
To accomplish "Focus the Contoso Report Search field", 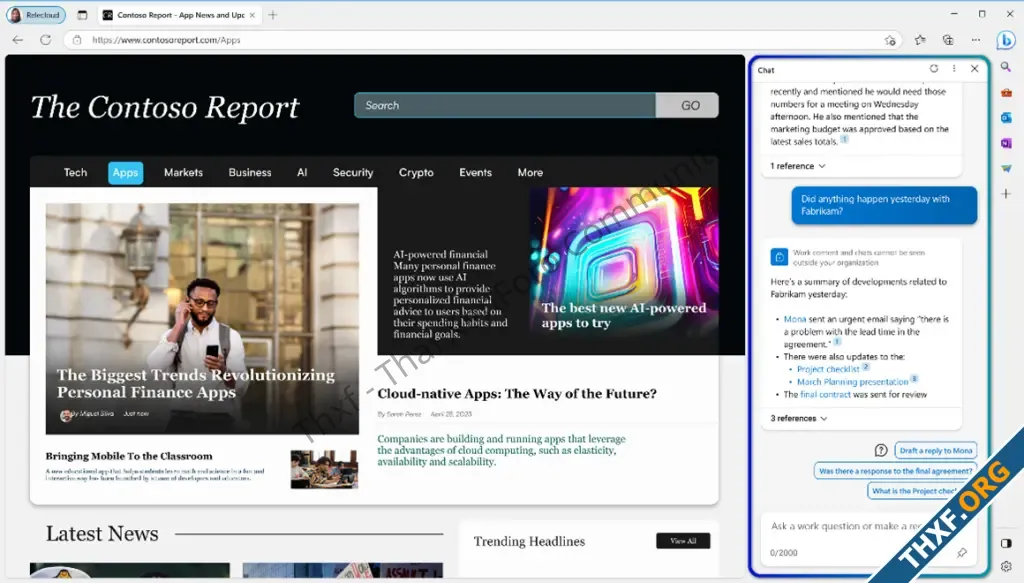I will tap(505, 105).
